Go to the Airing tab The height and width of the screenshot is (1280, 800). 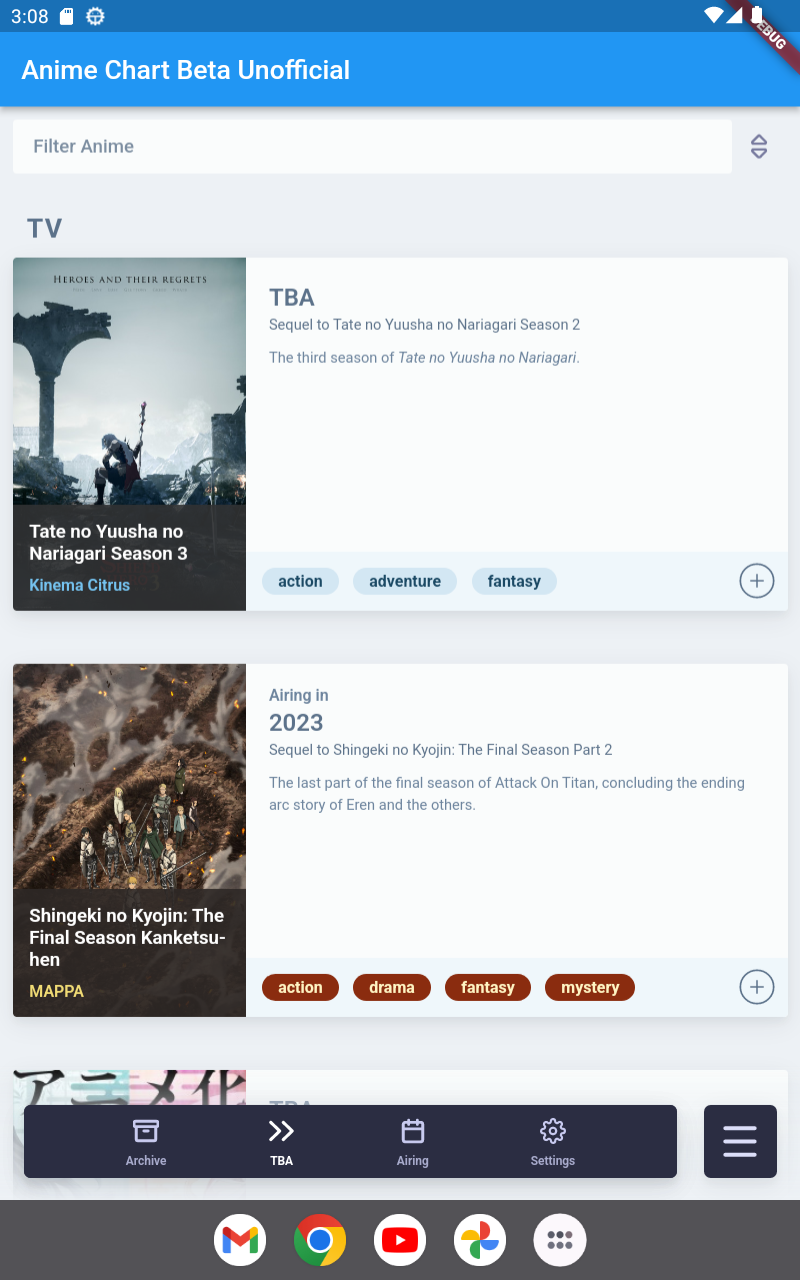click(412, 1142)
